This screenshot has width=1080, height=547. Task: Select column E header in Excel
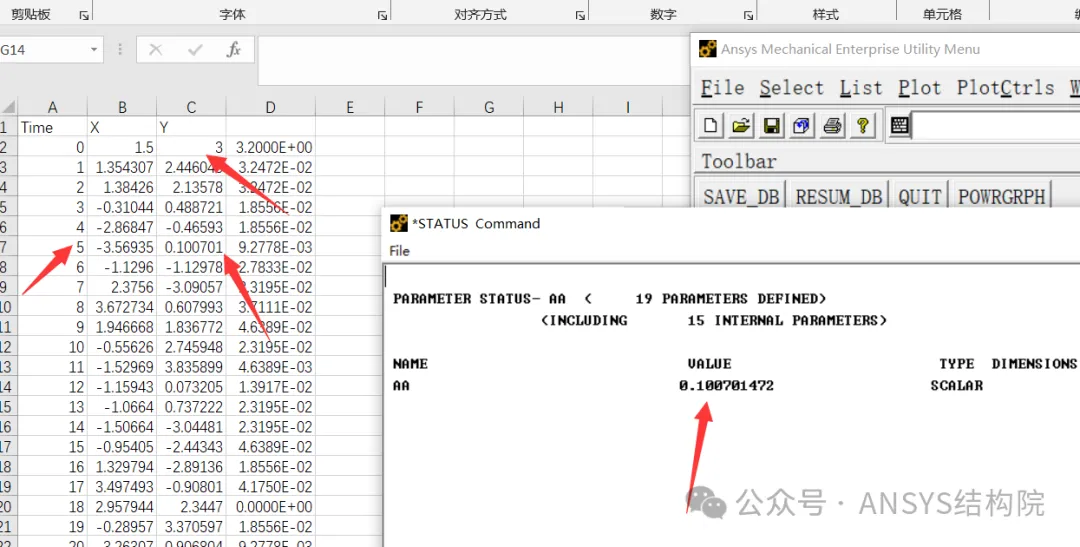click(x=350, y=107)
